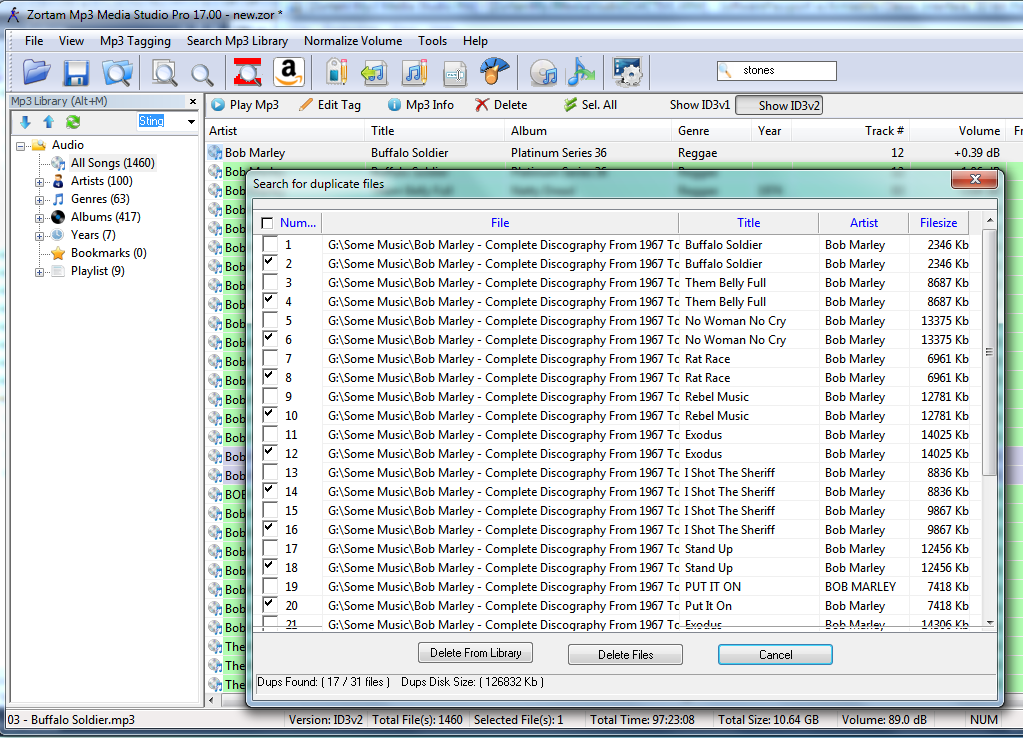Click the rename files toolbar icon

click(455, 73)
